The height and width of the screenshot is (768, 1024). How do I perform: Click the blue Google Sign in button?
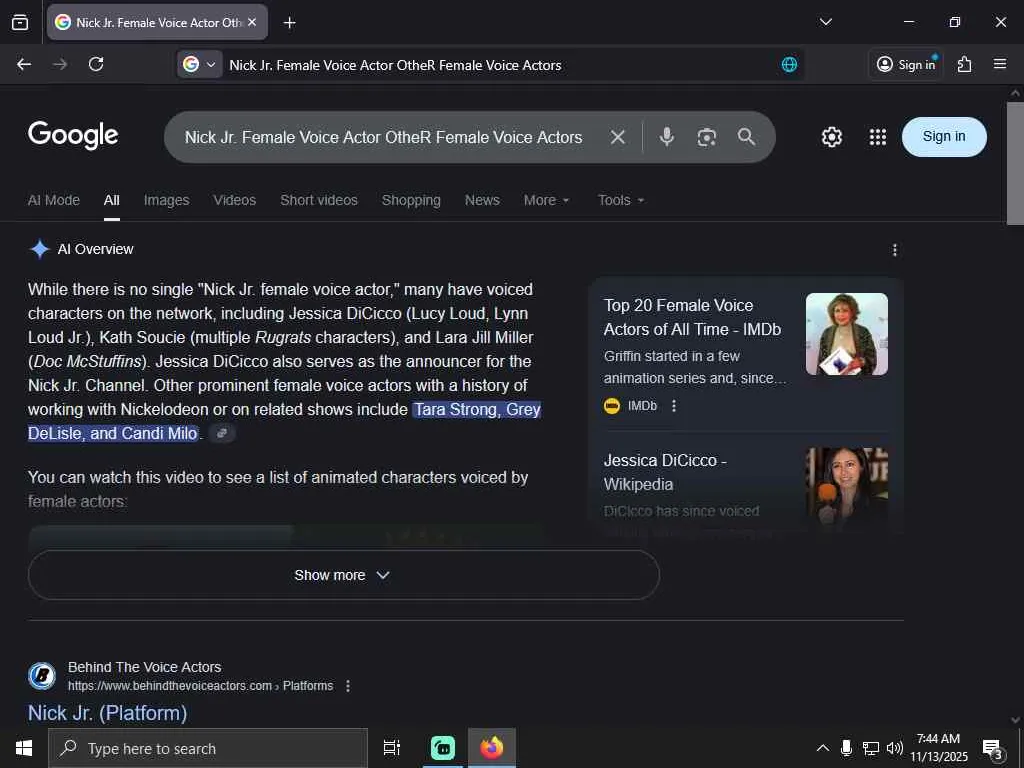(x=944, y=136)
